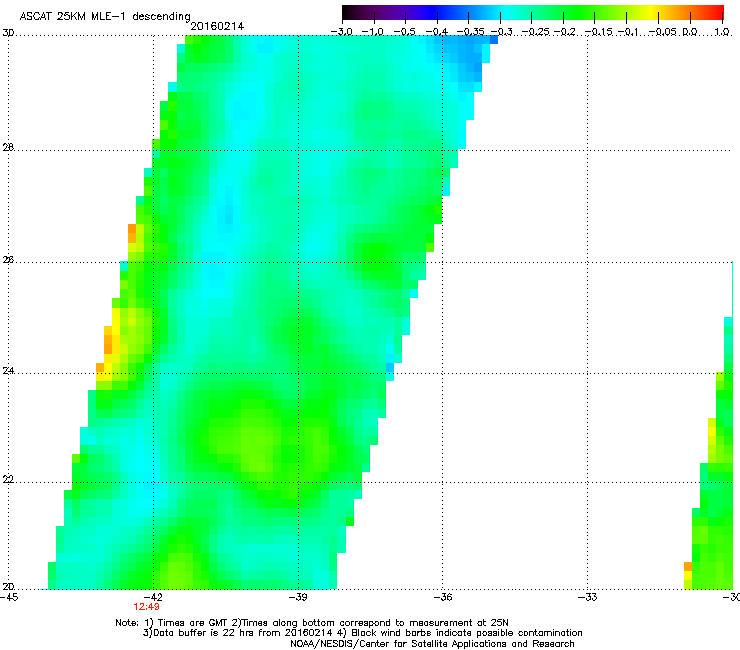Click the title 'ASCAT 25KM MLE-1 descending'

click(x=105, y=17)
